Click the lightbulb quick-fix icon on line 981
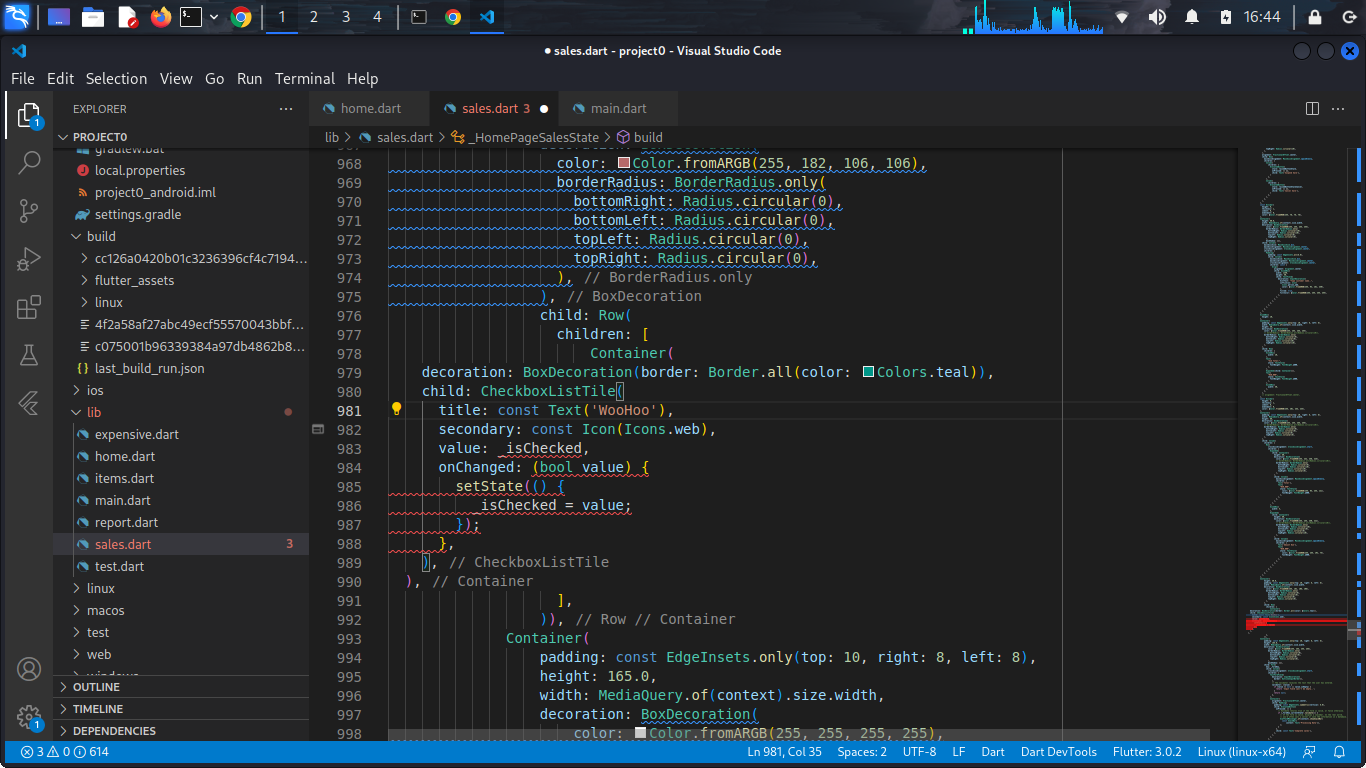Image resolution: width=1366 pixels, height=768 pixels. 396,409
